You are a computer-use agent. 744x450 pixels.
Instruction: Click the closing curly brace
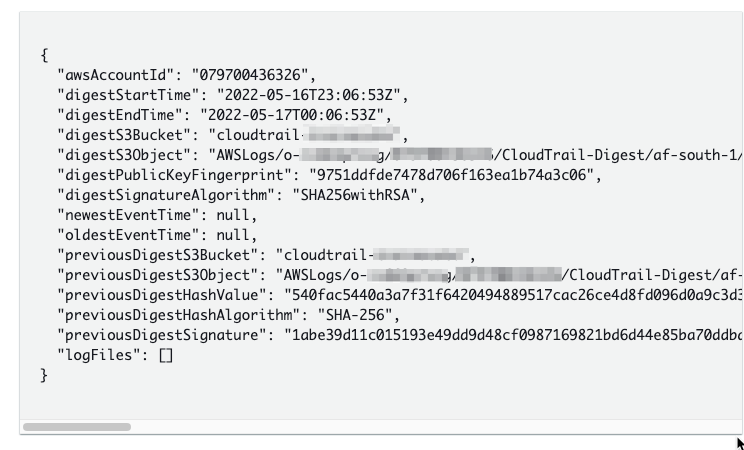pyautogui.click(x=44, y=375)
